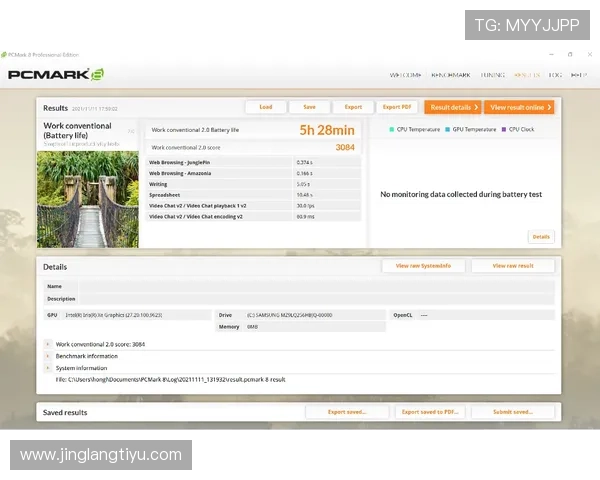The image size is (600, 480).
Task: Open Result details
Action: pos(452,107)
